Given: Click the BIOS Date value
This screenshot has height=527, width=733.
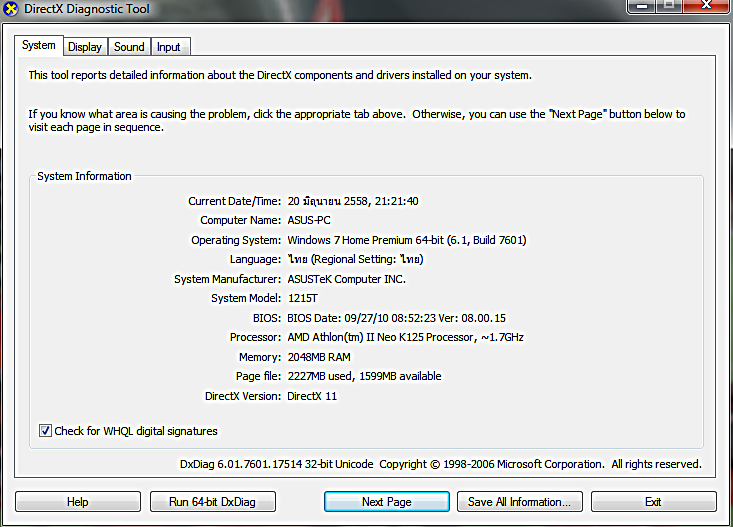Looking at the screenshot, I should point(396,318).
